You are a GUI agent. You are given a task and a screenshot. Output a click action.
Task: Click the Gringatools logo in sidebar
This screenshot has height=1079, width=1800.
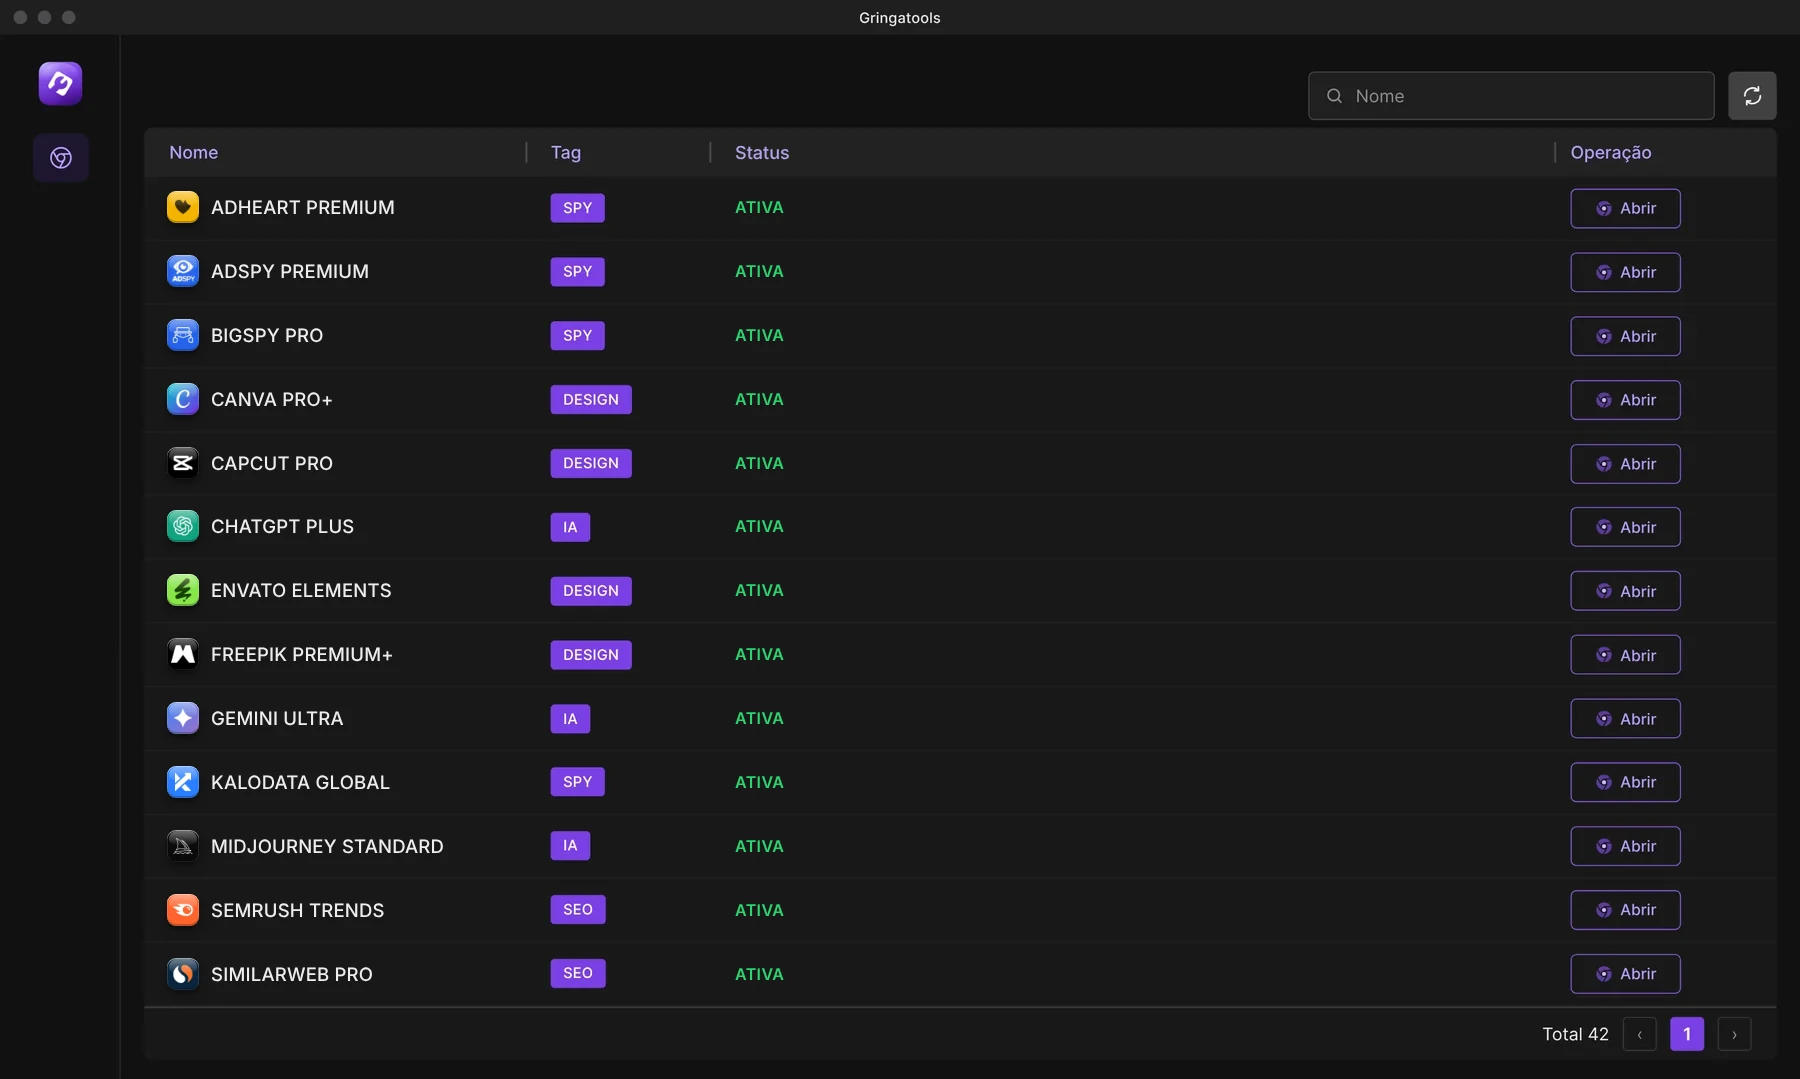click(60, 83)
